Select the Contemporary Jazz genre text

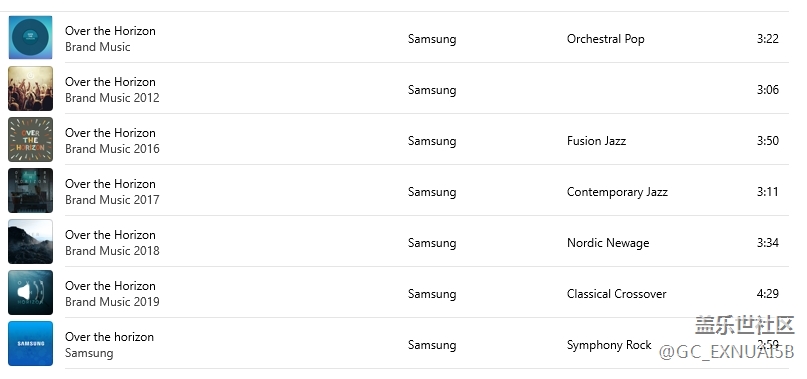pyautogui.click(x=617, y=192)
